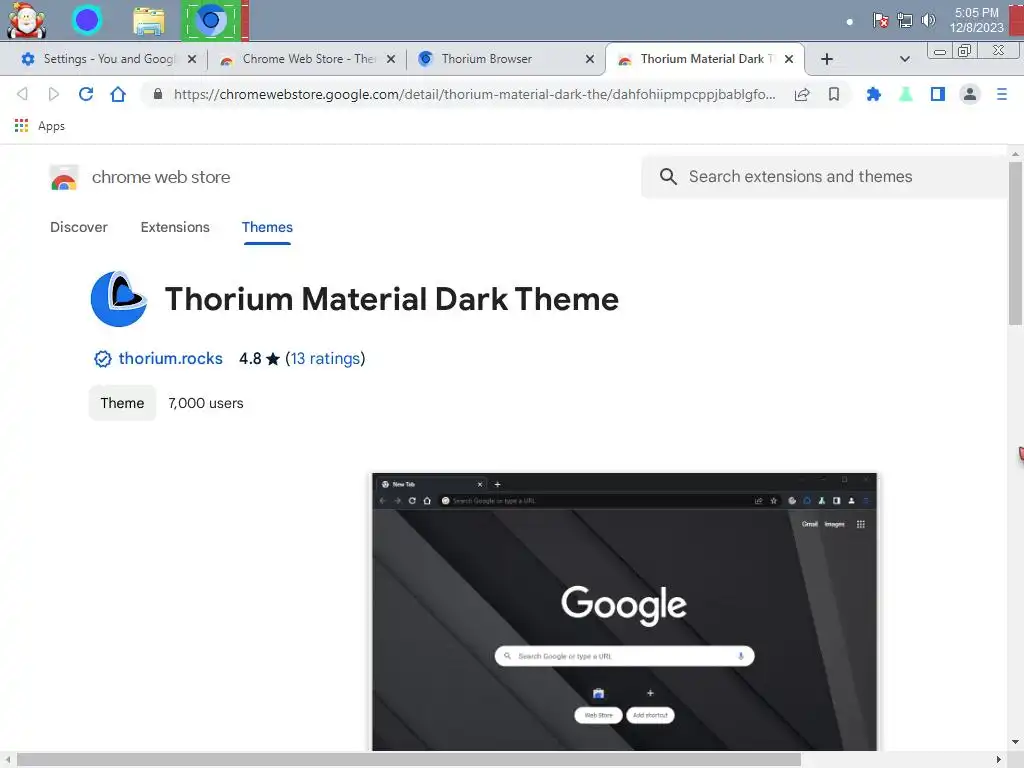Click the verified publisher badge icon

pos(103,359)
